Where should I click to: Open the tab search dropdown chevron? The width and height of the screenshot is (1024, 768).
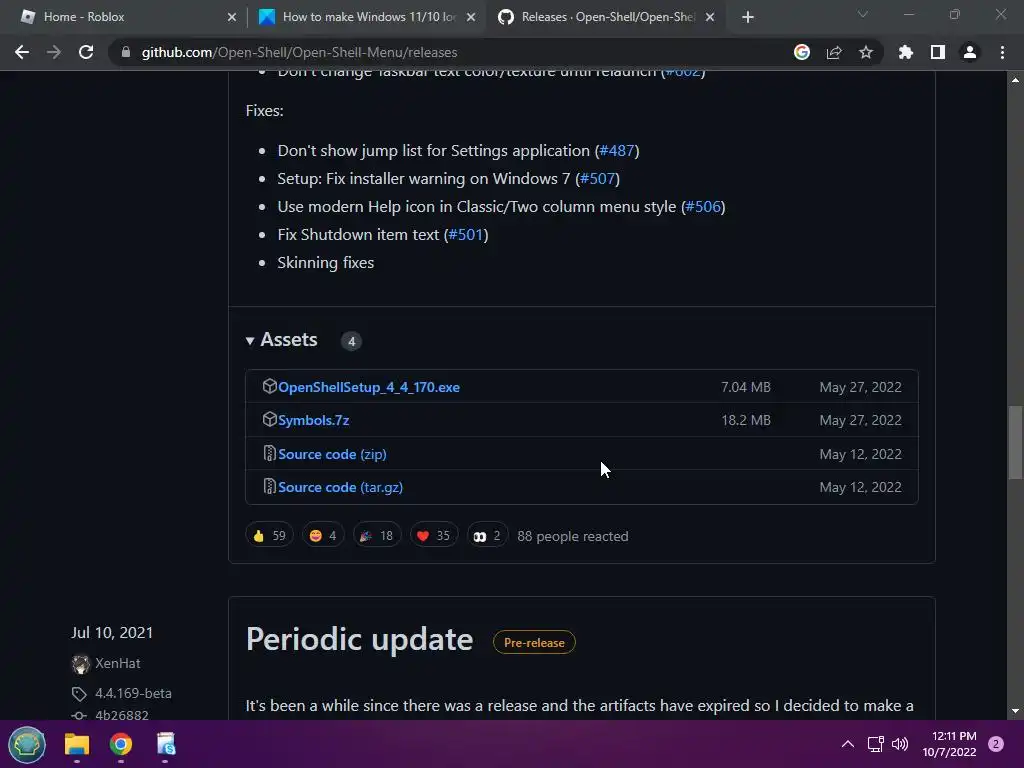[x=863, y=14]
